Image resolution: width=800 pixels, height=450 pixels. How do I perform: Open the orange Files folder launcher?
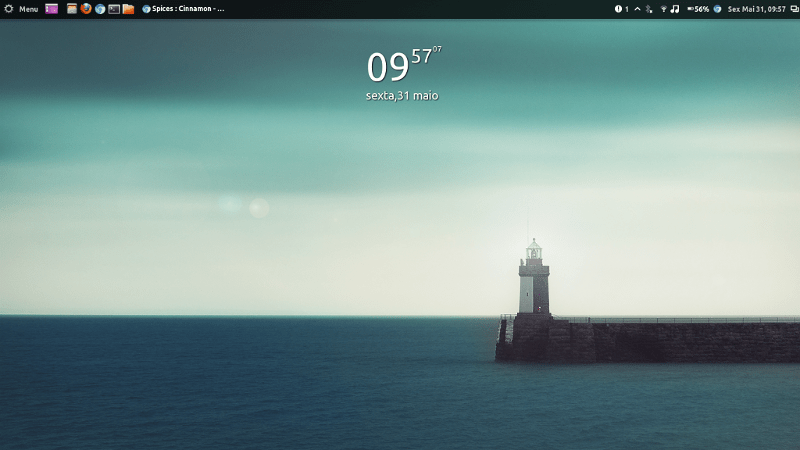pyautogui.click(x=129, y=9)
